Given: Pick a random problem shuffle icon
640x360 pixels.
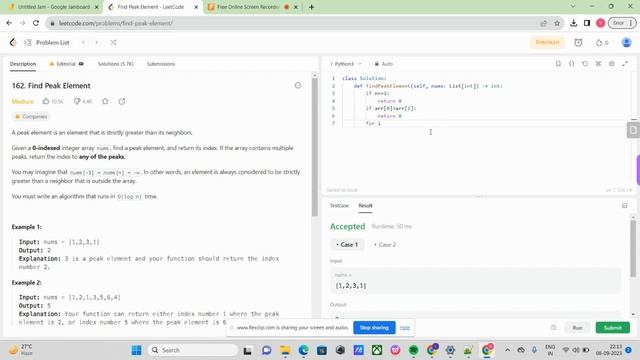Looking at the screenshot, I should coord(113,42).
